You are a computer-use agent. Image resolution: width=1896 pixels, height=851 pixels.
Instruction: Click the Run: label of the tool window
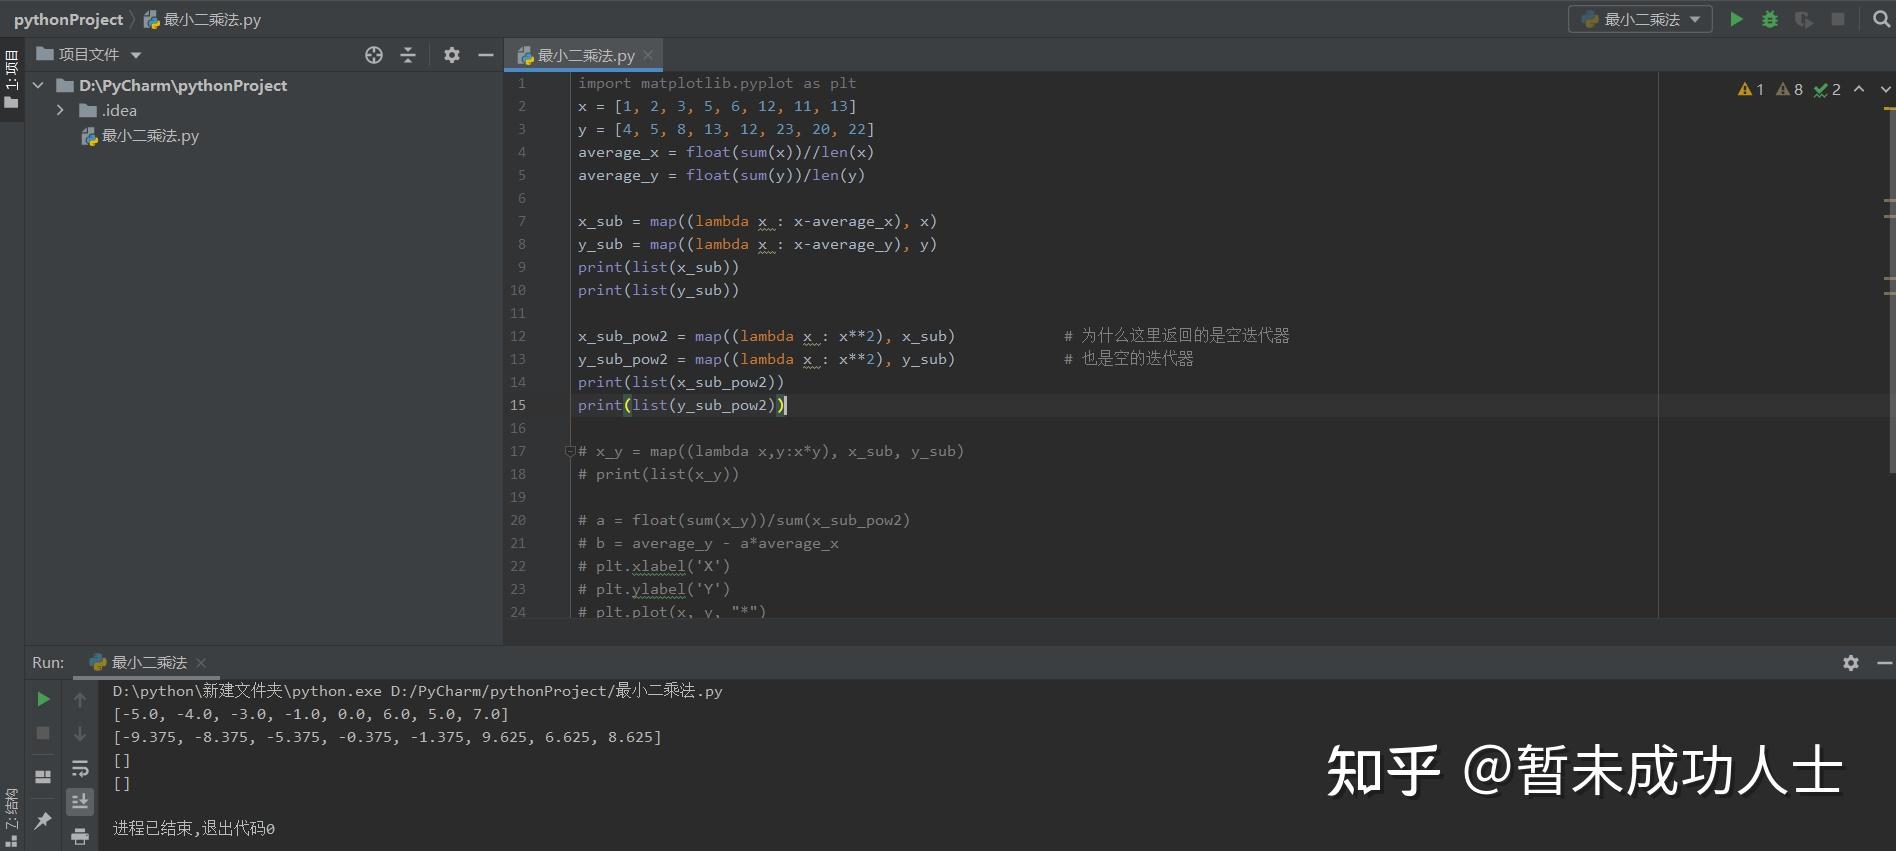coord(48,662)
